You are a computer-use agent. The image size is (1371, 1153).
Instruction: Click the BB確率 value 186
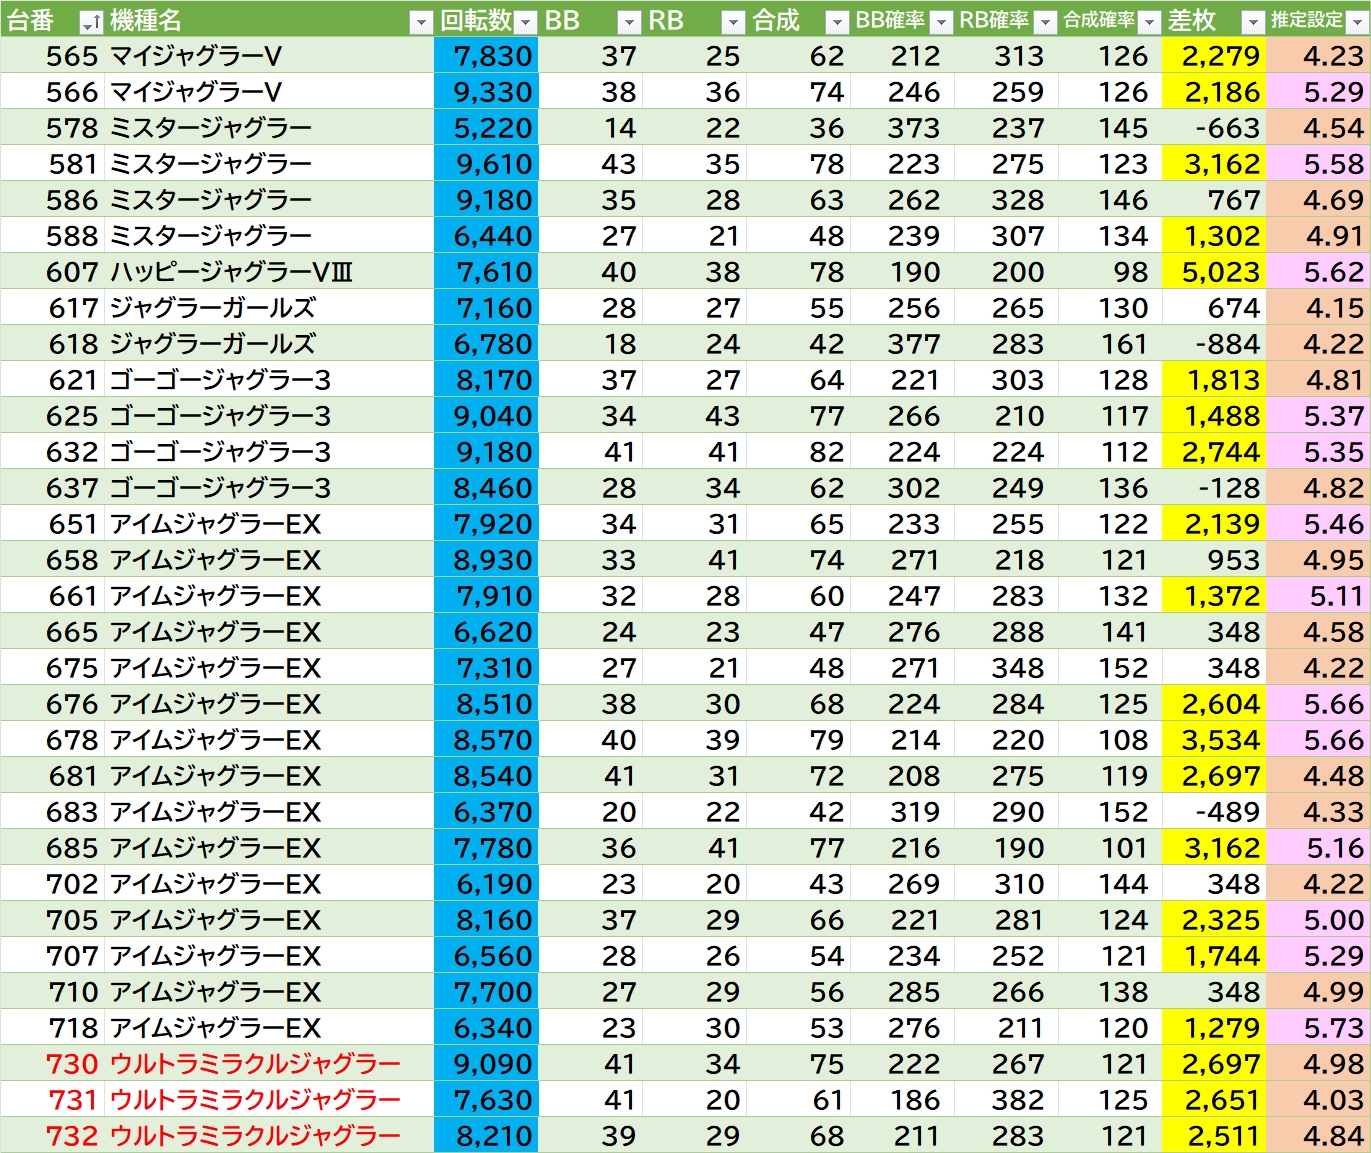click(902, 1100)
